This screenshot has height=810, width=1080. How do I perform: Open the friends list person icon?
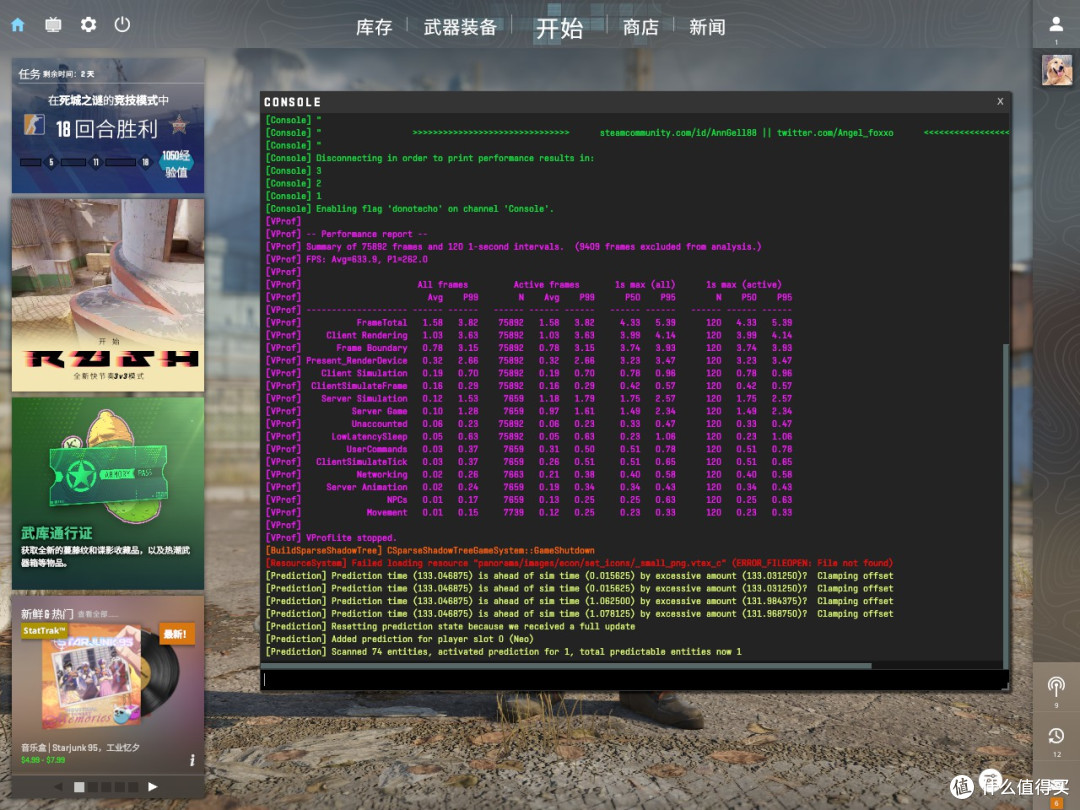(x=1056, y=25)
